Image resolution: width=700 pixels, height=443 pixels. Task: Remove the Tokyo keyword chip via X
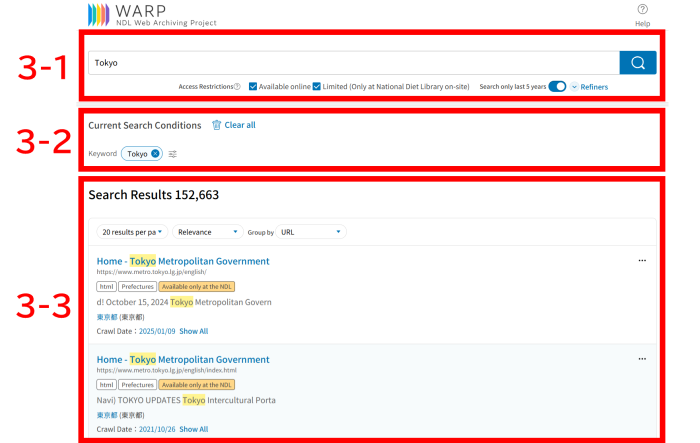(155, 154)
